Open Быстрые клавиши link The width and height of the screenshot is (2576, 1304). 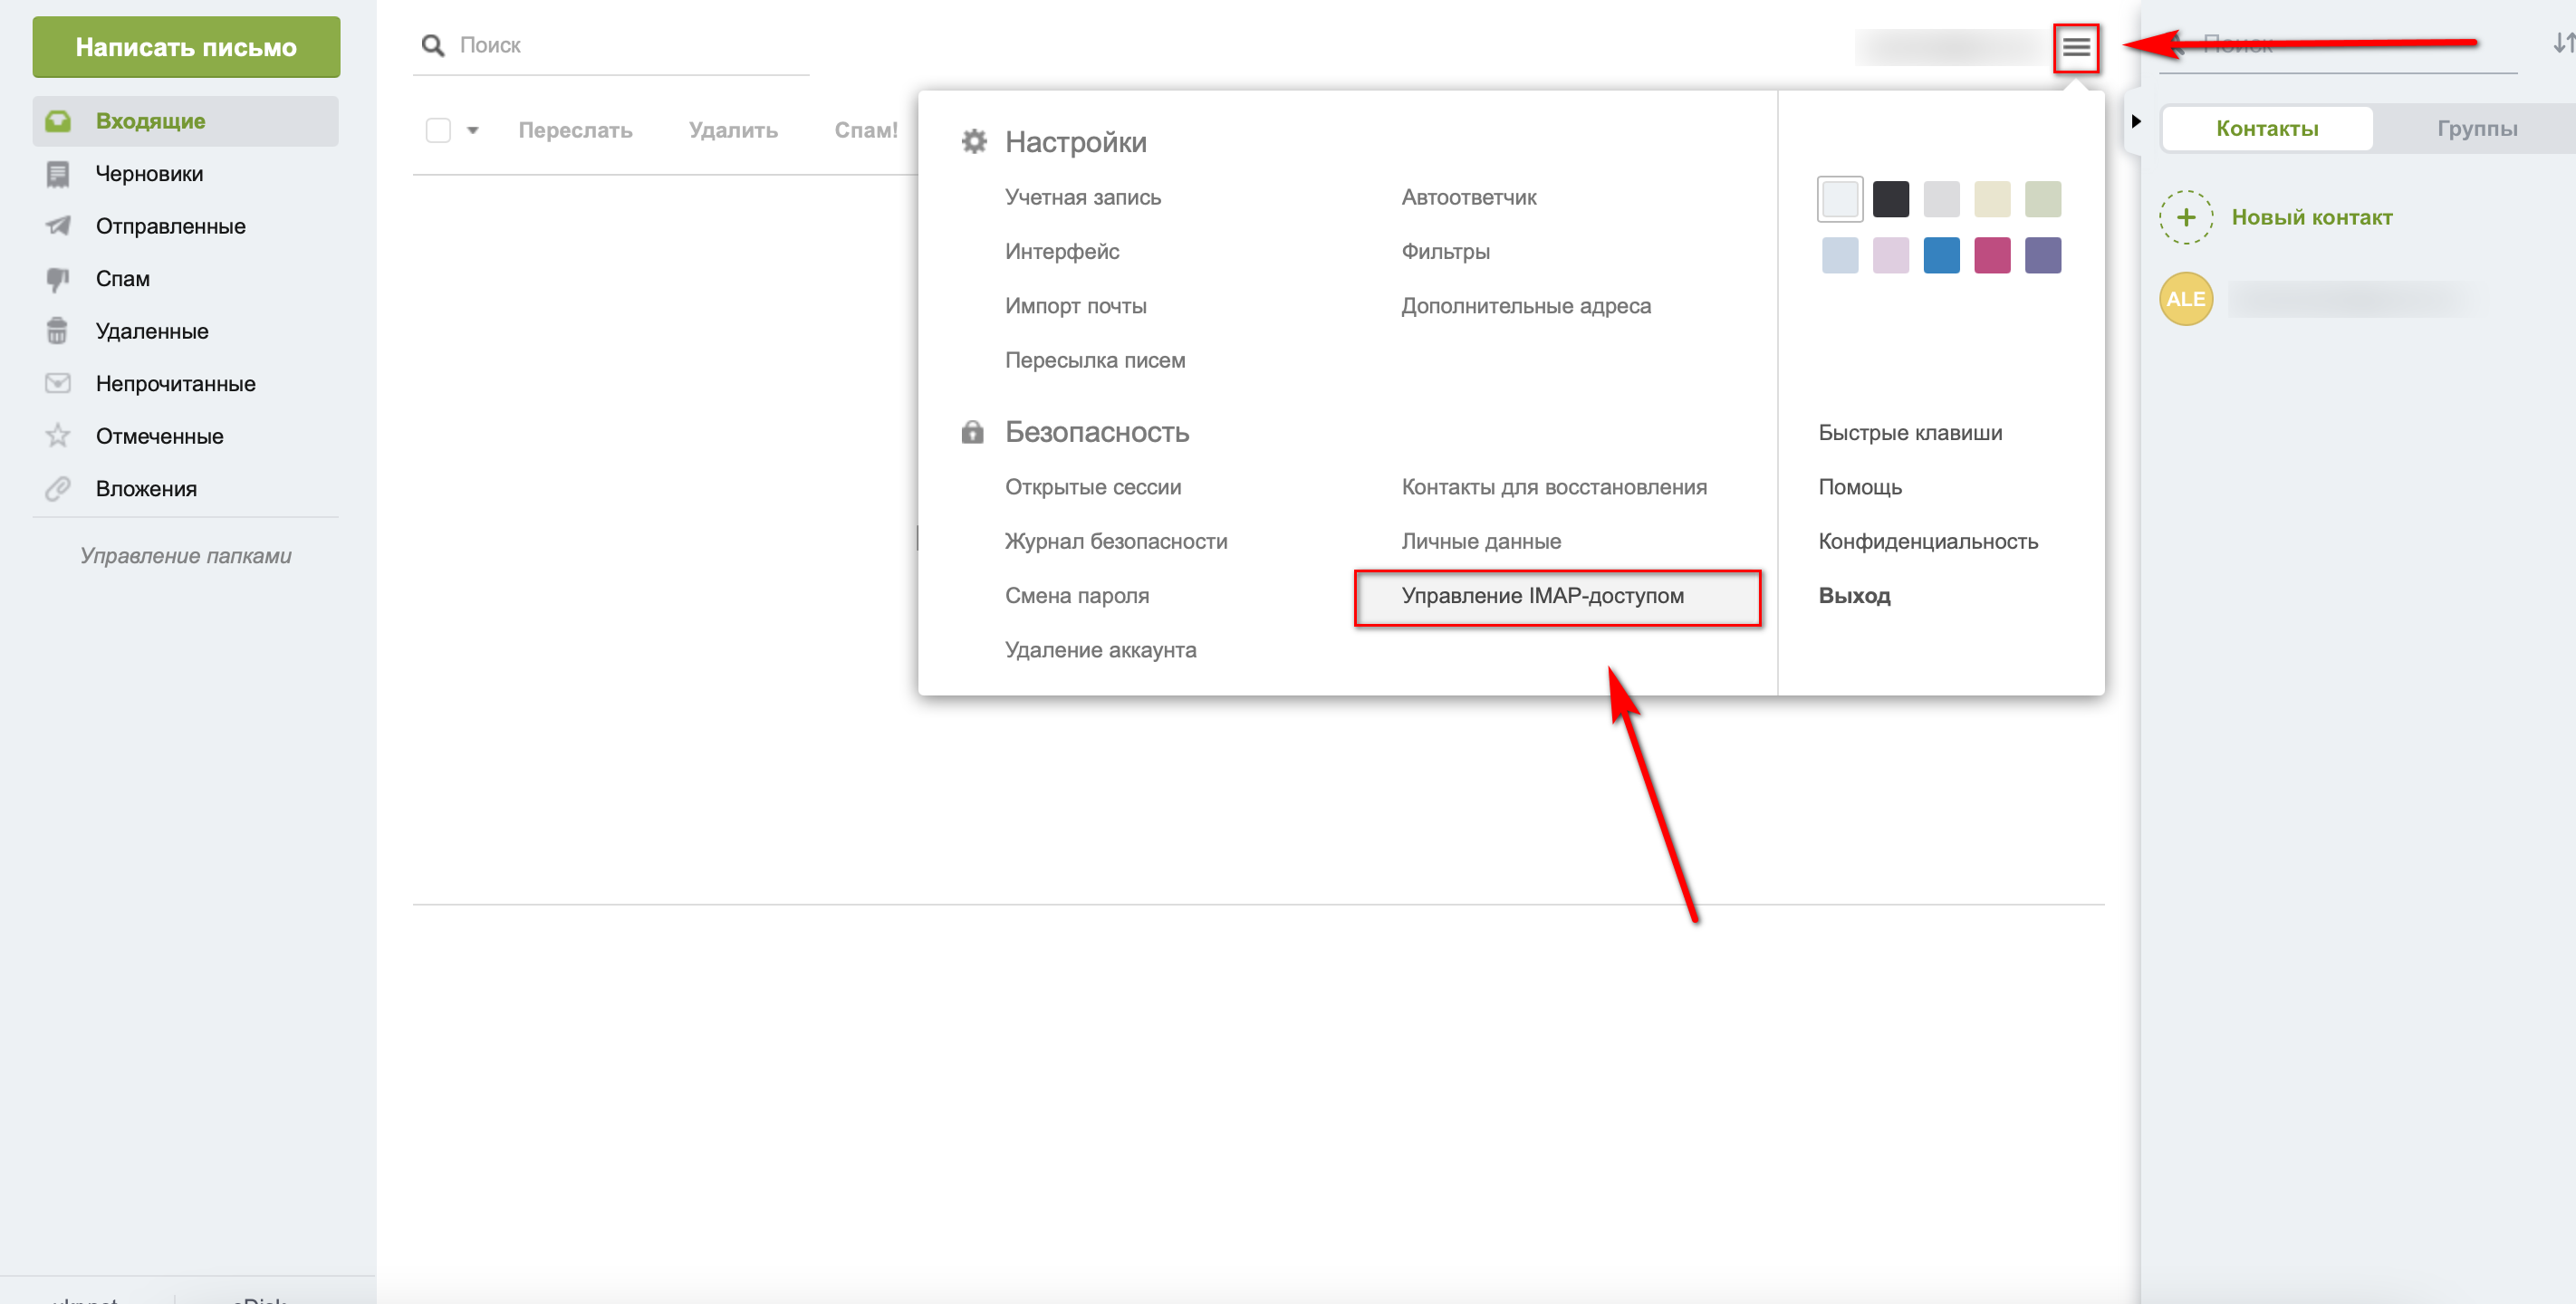(x=1909, y=433)
